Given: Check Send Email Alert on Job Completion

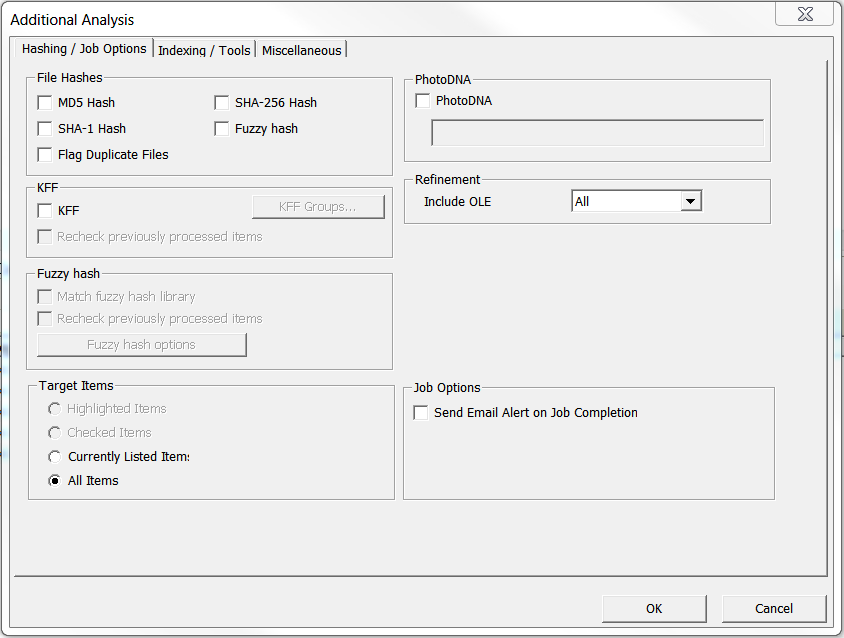Looking at the screenshot, I should point(420,413).
